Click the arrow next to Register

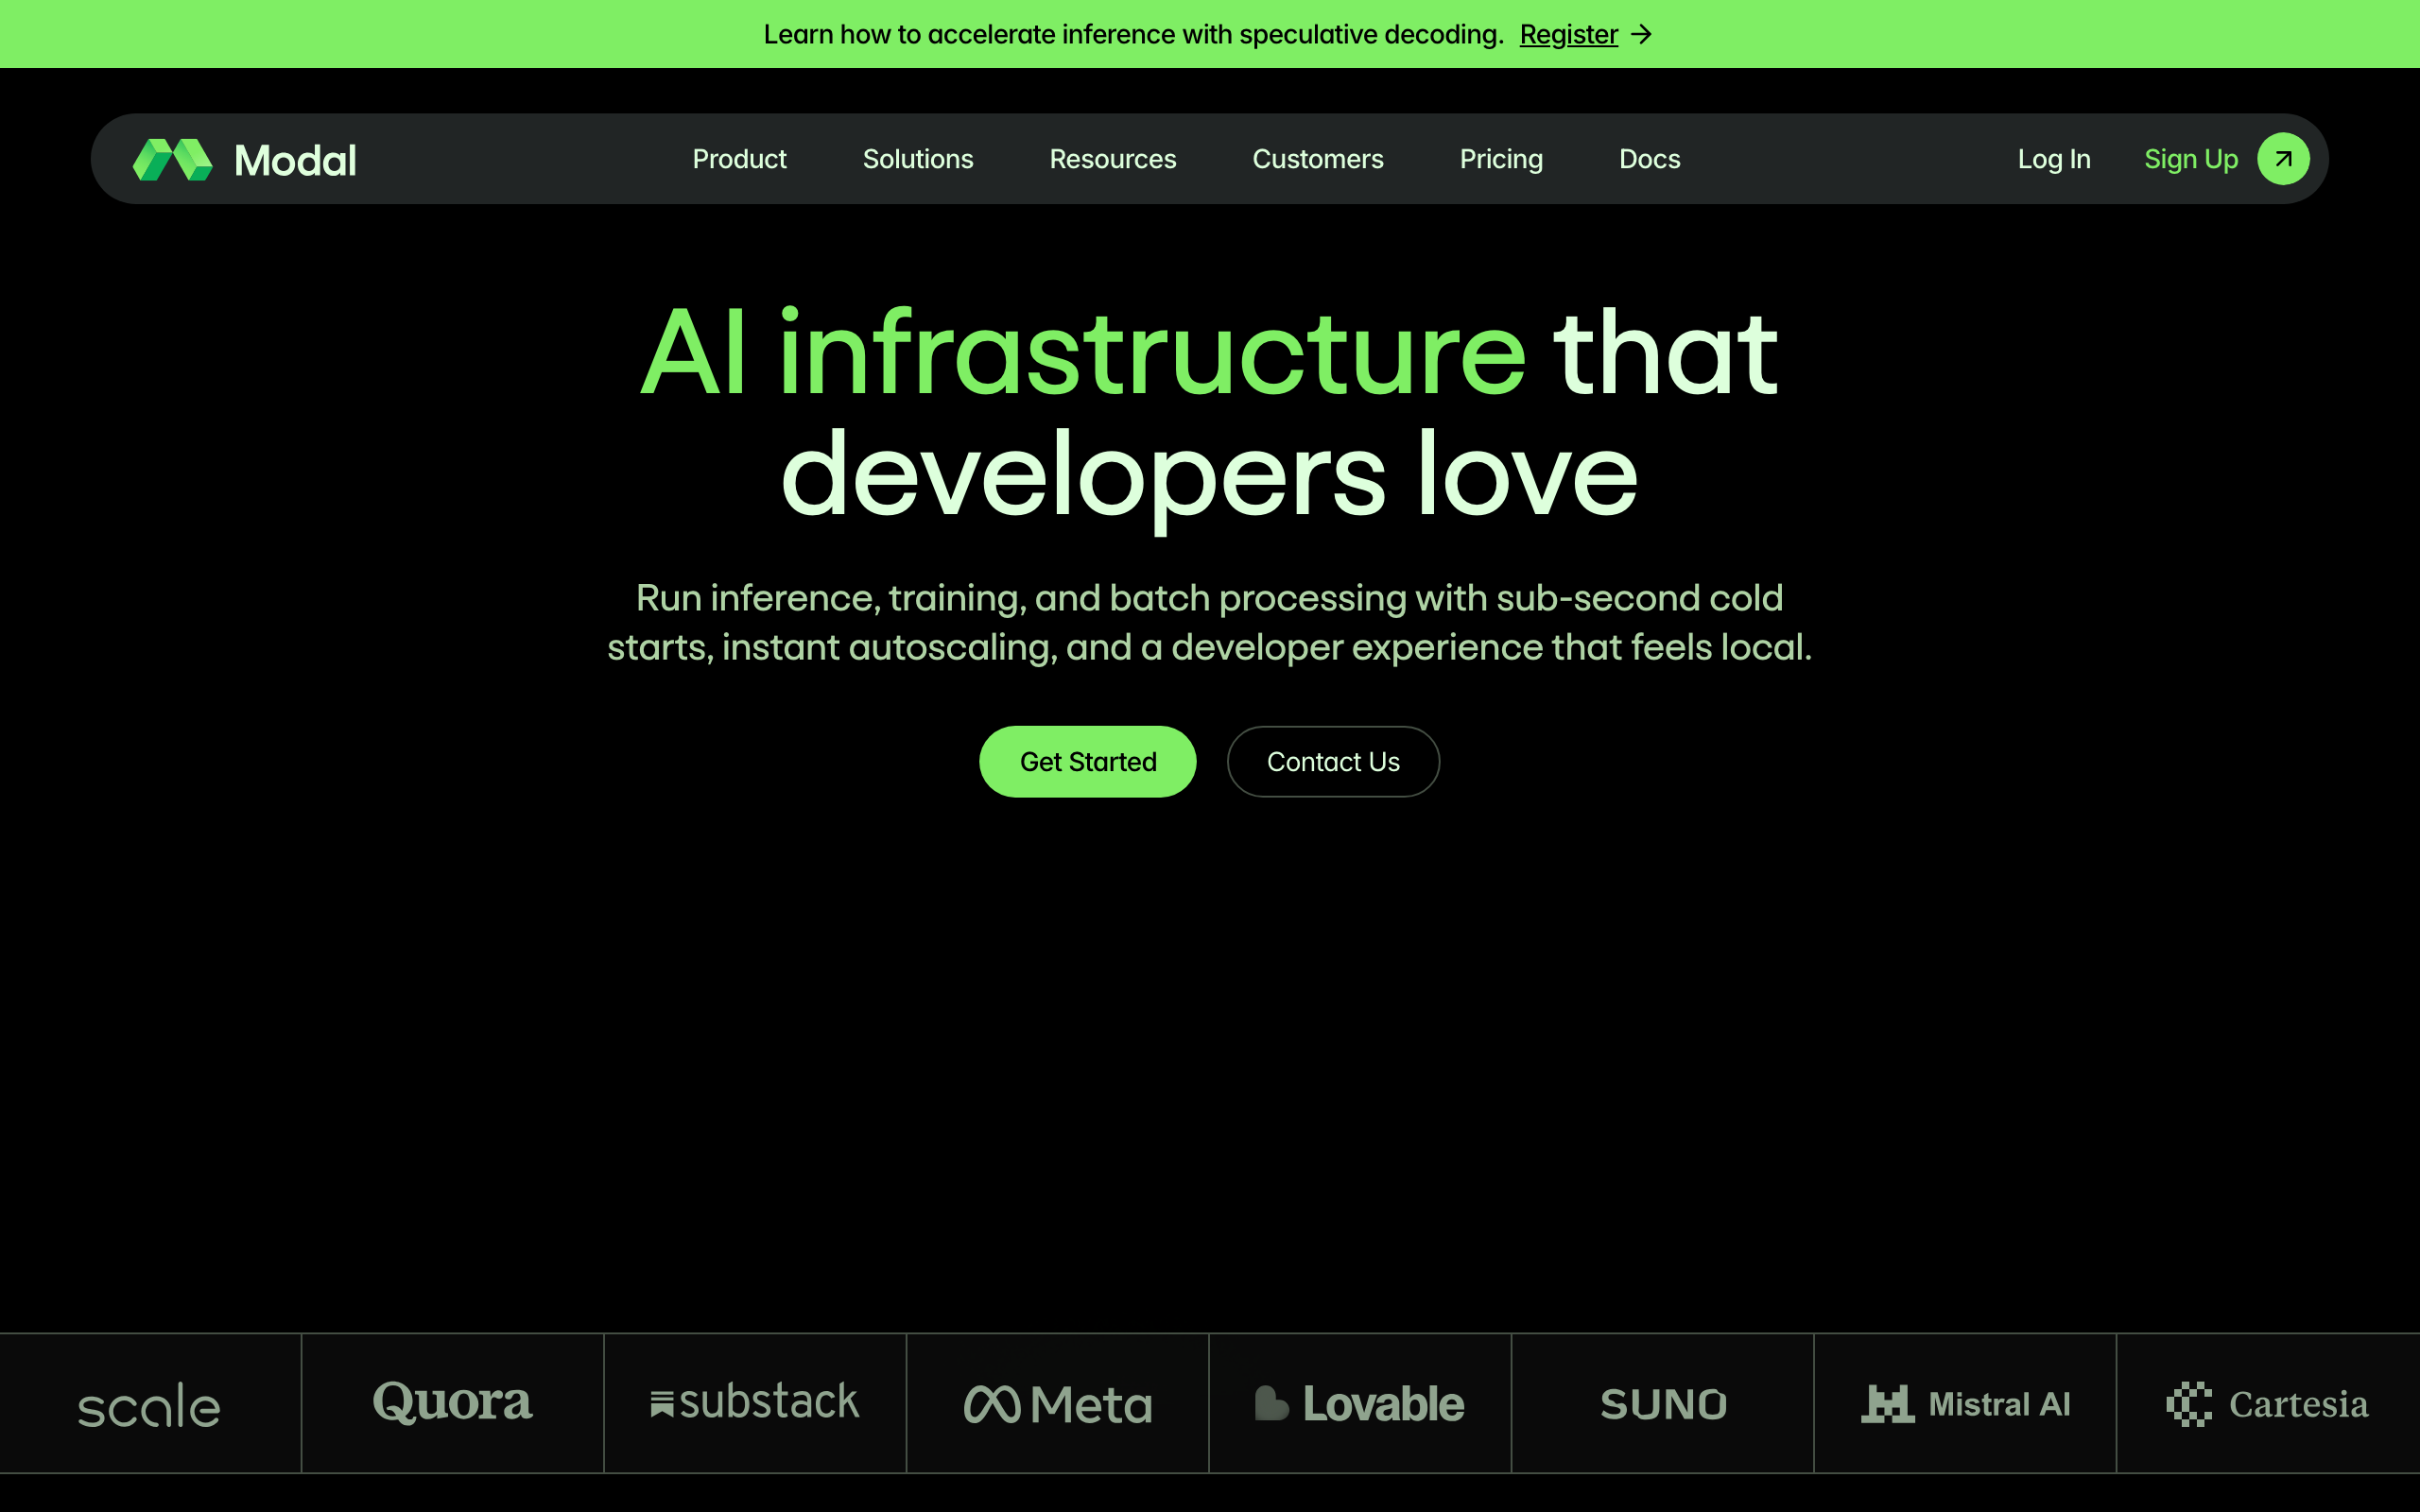coord(1641,35)
